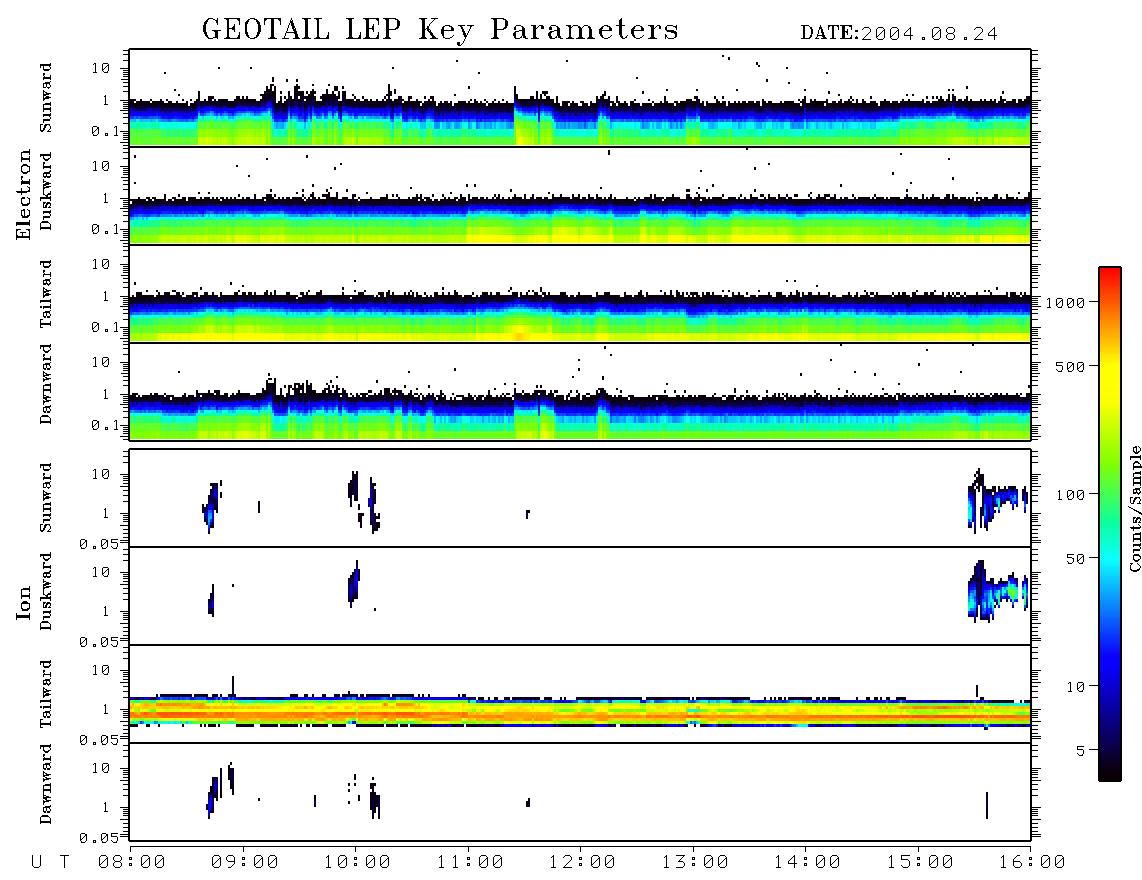Click the Electron Sunward panel label
Viewport: 1142px width, 880px height.
(46, 98)
